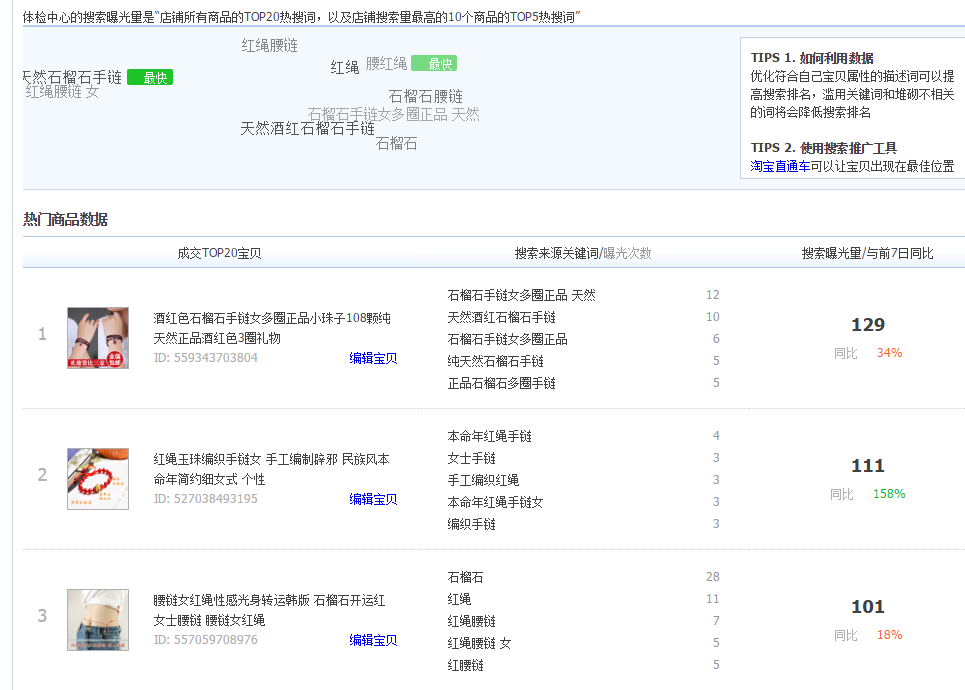Image resolution: width=965 pixels, height=690 pixels.
Task: Click the 最快 badge next to 腰红绳
Action: [434, 64]
